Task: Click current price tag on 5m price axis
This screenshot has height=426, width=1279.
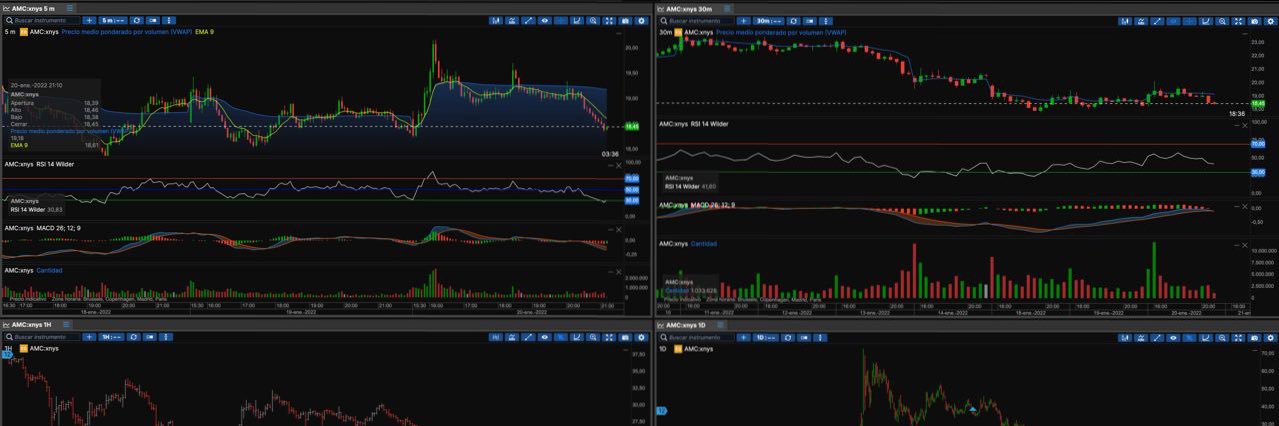Action: click(x=632, y=127)
